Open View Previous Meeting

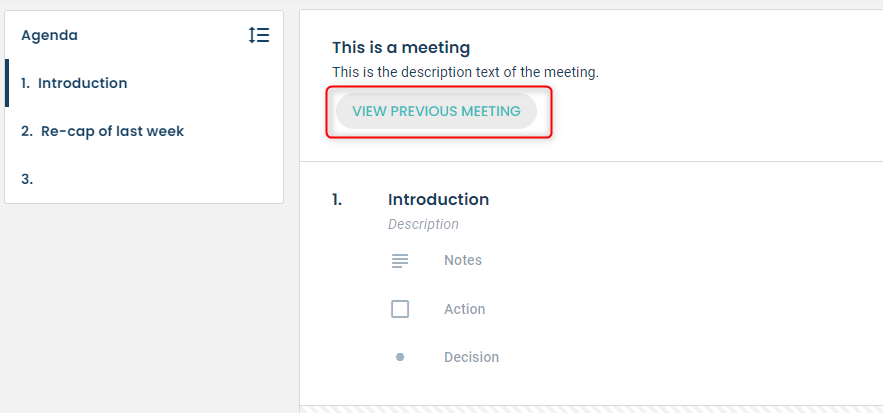pos(436,111)
